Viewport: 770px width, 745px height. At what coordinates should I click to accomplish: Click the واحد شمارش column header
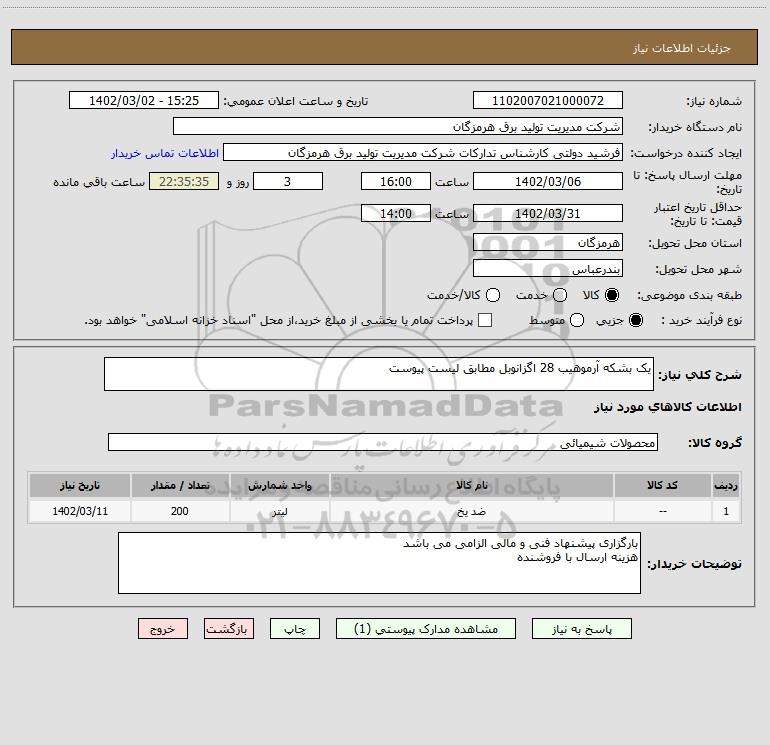[279, 485]
